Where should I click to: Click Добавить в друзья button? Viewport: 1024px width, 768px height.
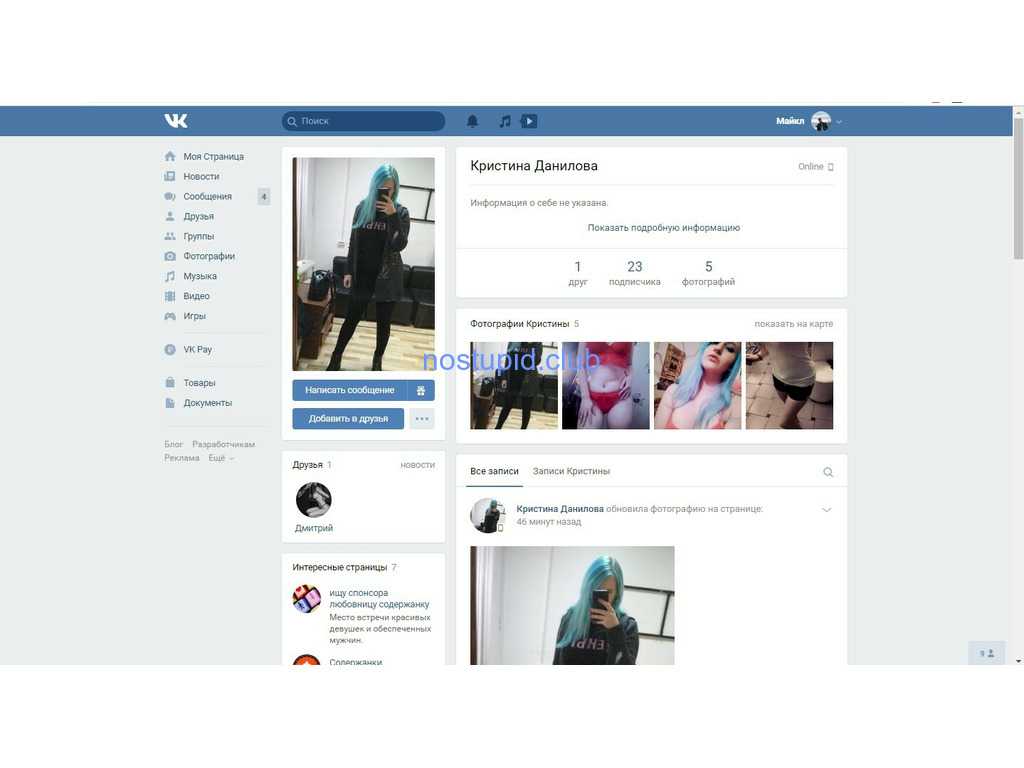(x=348, y=419)
